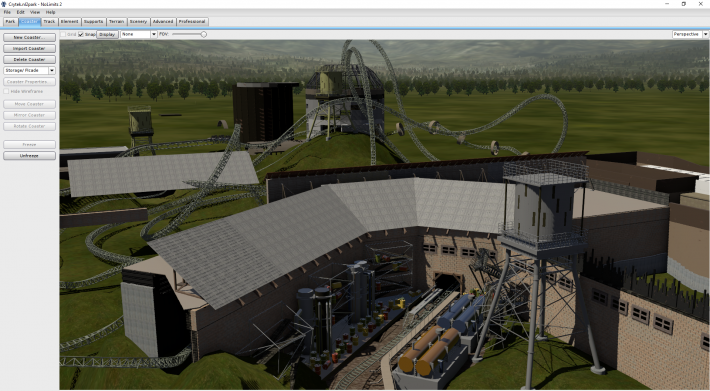Toggle the Snap checkbox
This screenshot has width=710, height=391.
pos(81,34)
